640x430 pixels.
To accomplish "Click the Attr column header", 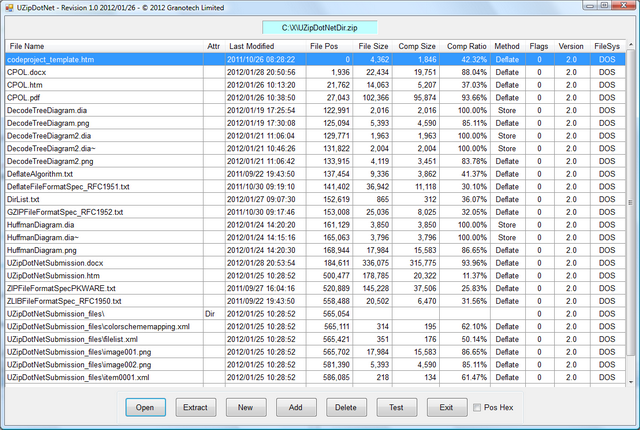I will point(213,46).
